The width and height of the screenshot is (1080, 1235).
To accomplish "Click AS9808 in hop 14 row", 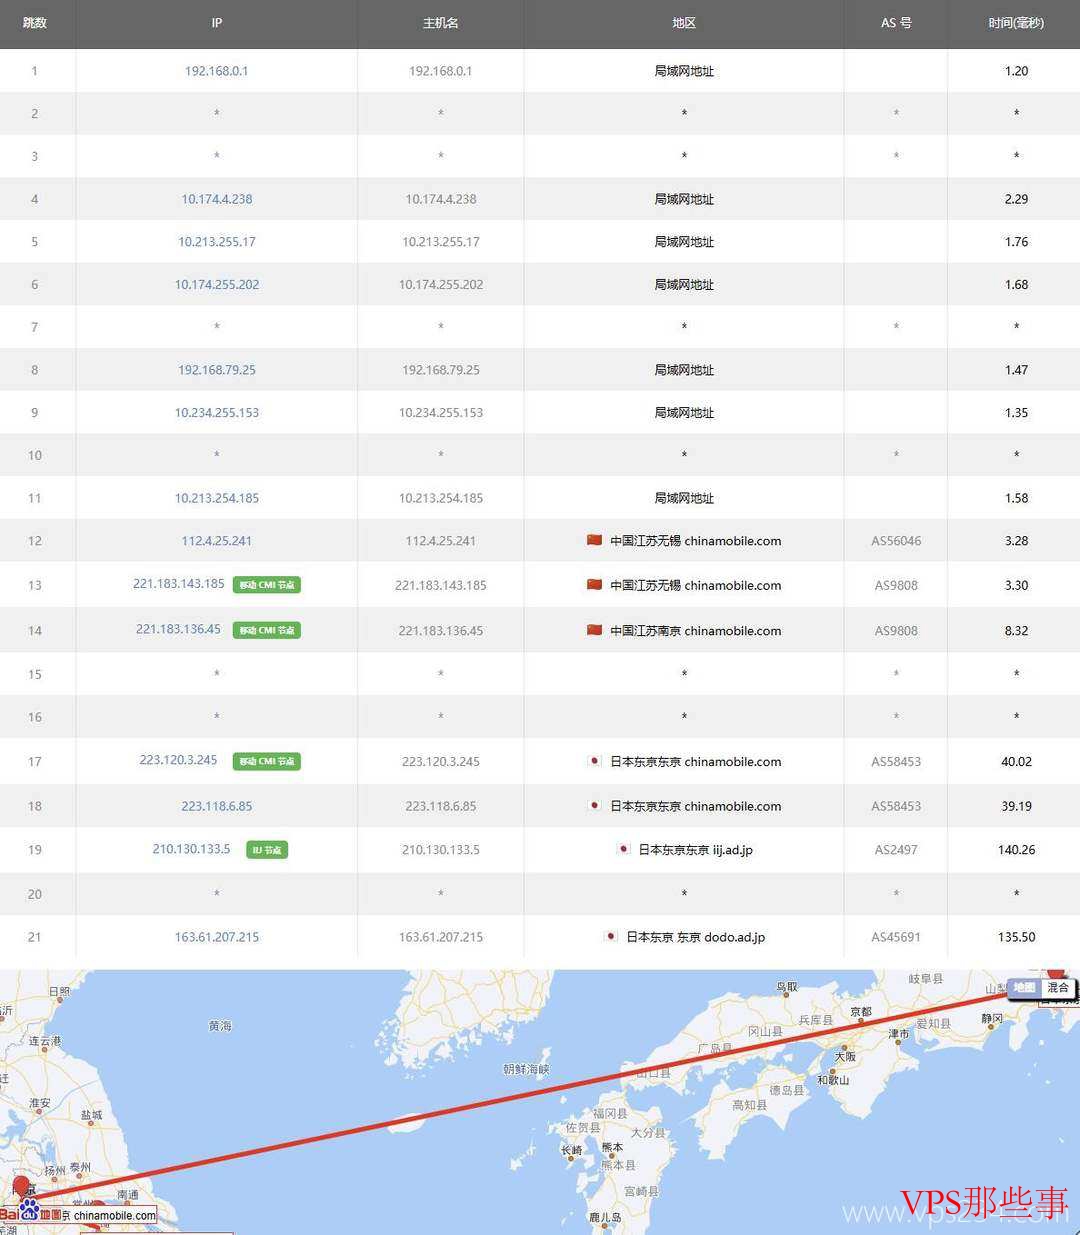I will (x=896, y=631).
